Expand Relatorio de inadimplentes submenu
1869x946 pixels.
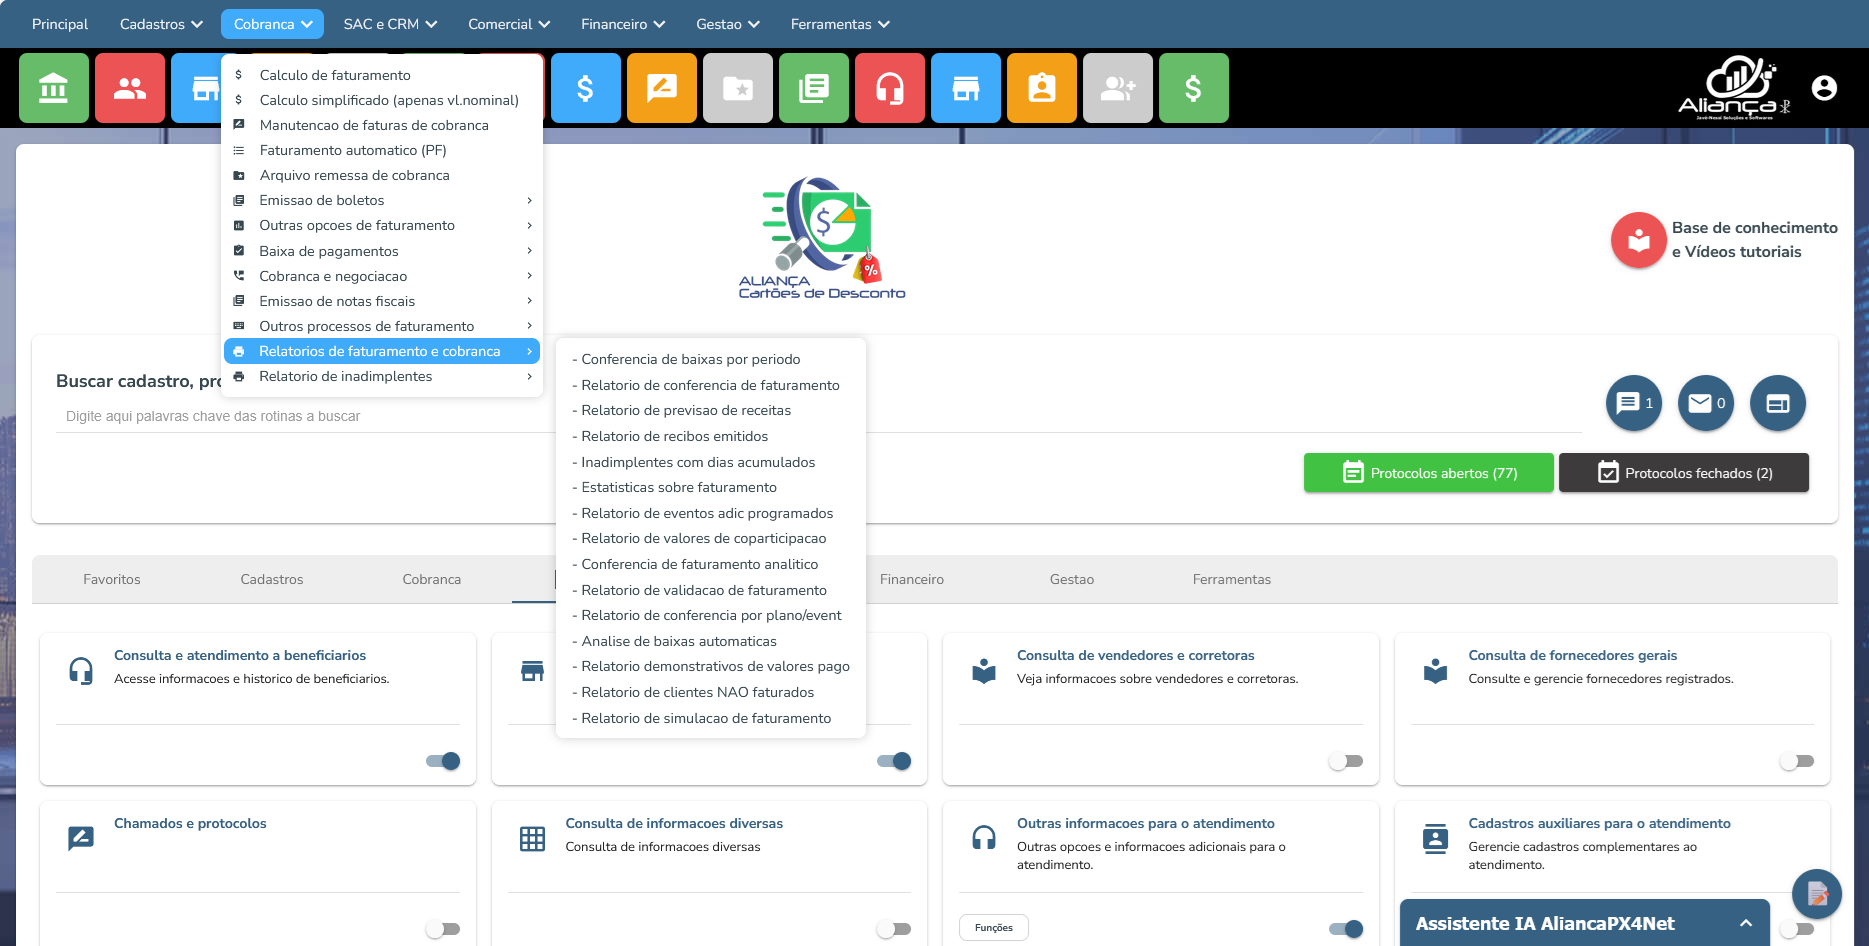pyautogui.click(x=382, y=376)
